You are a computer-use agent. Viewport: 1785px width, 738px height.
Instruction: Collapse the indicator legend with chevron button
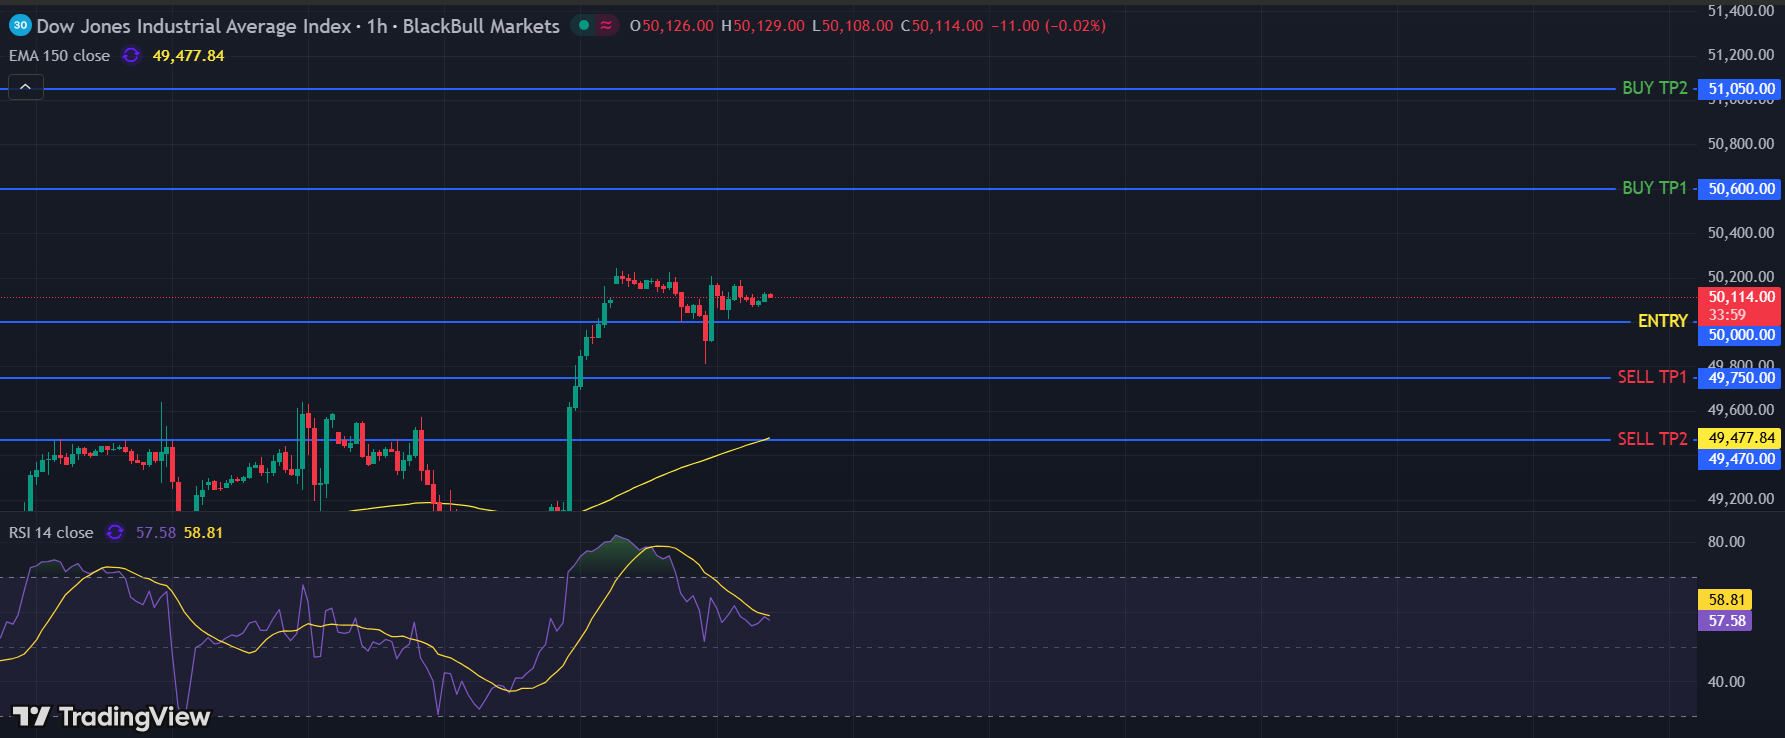pos(26,87)
